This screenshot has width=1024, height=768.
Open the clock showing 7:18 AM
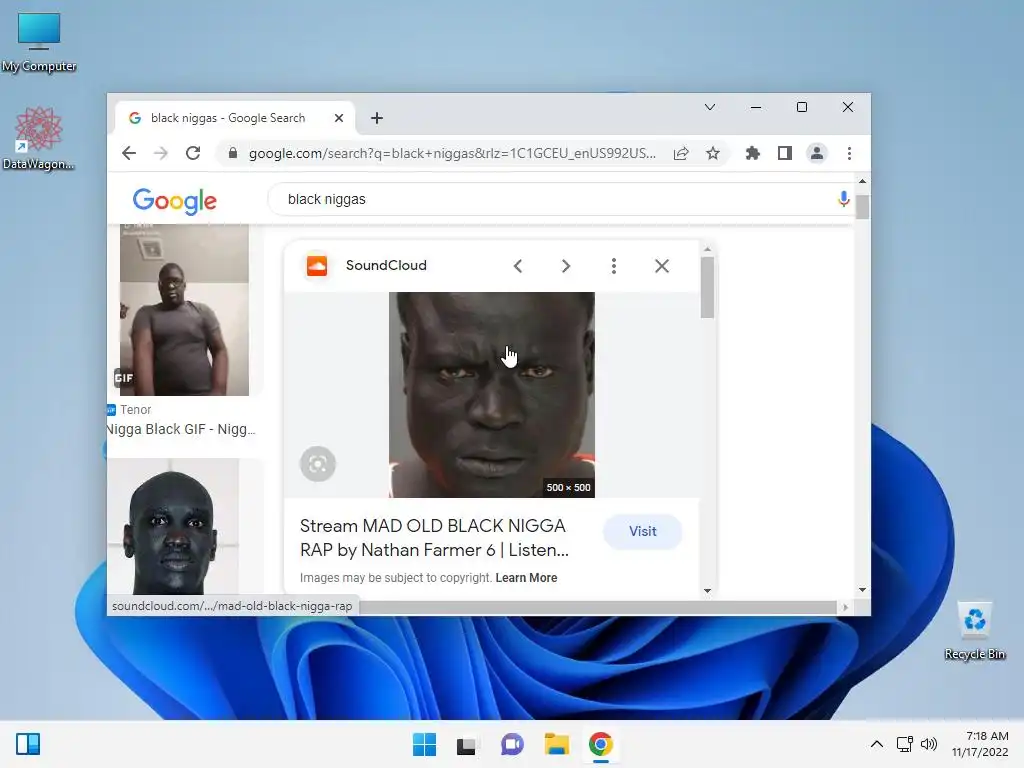tap(980, 744)
